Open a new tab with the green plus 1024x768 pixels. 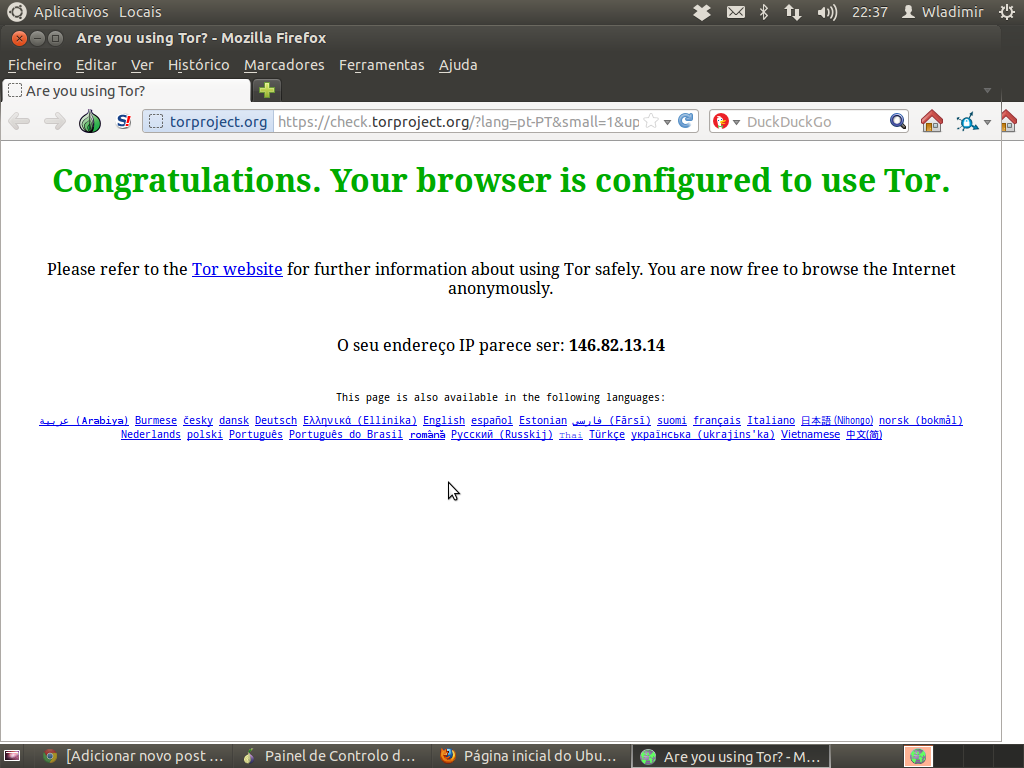(x=266, y=90)
